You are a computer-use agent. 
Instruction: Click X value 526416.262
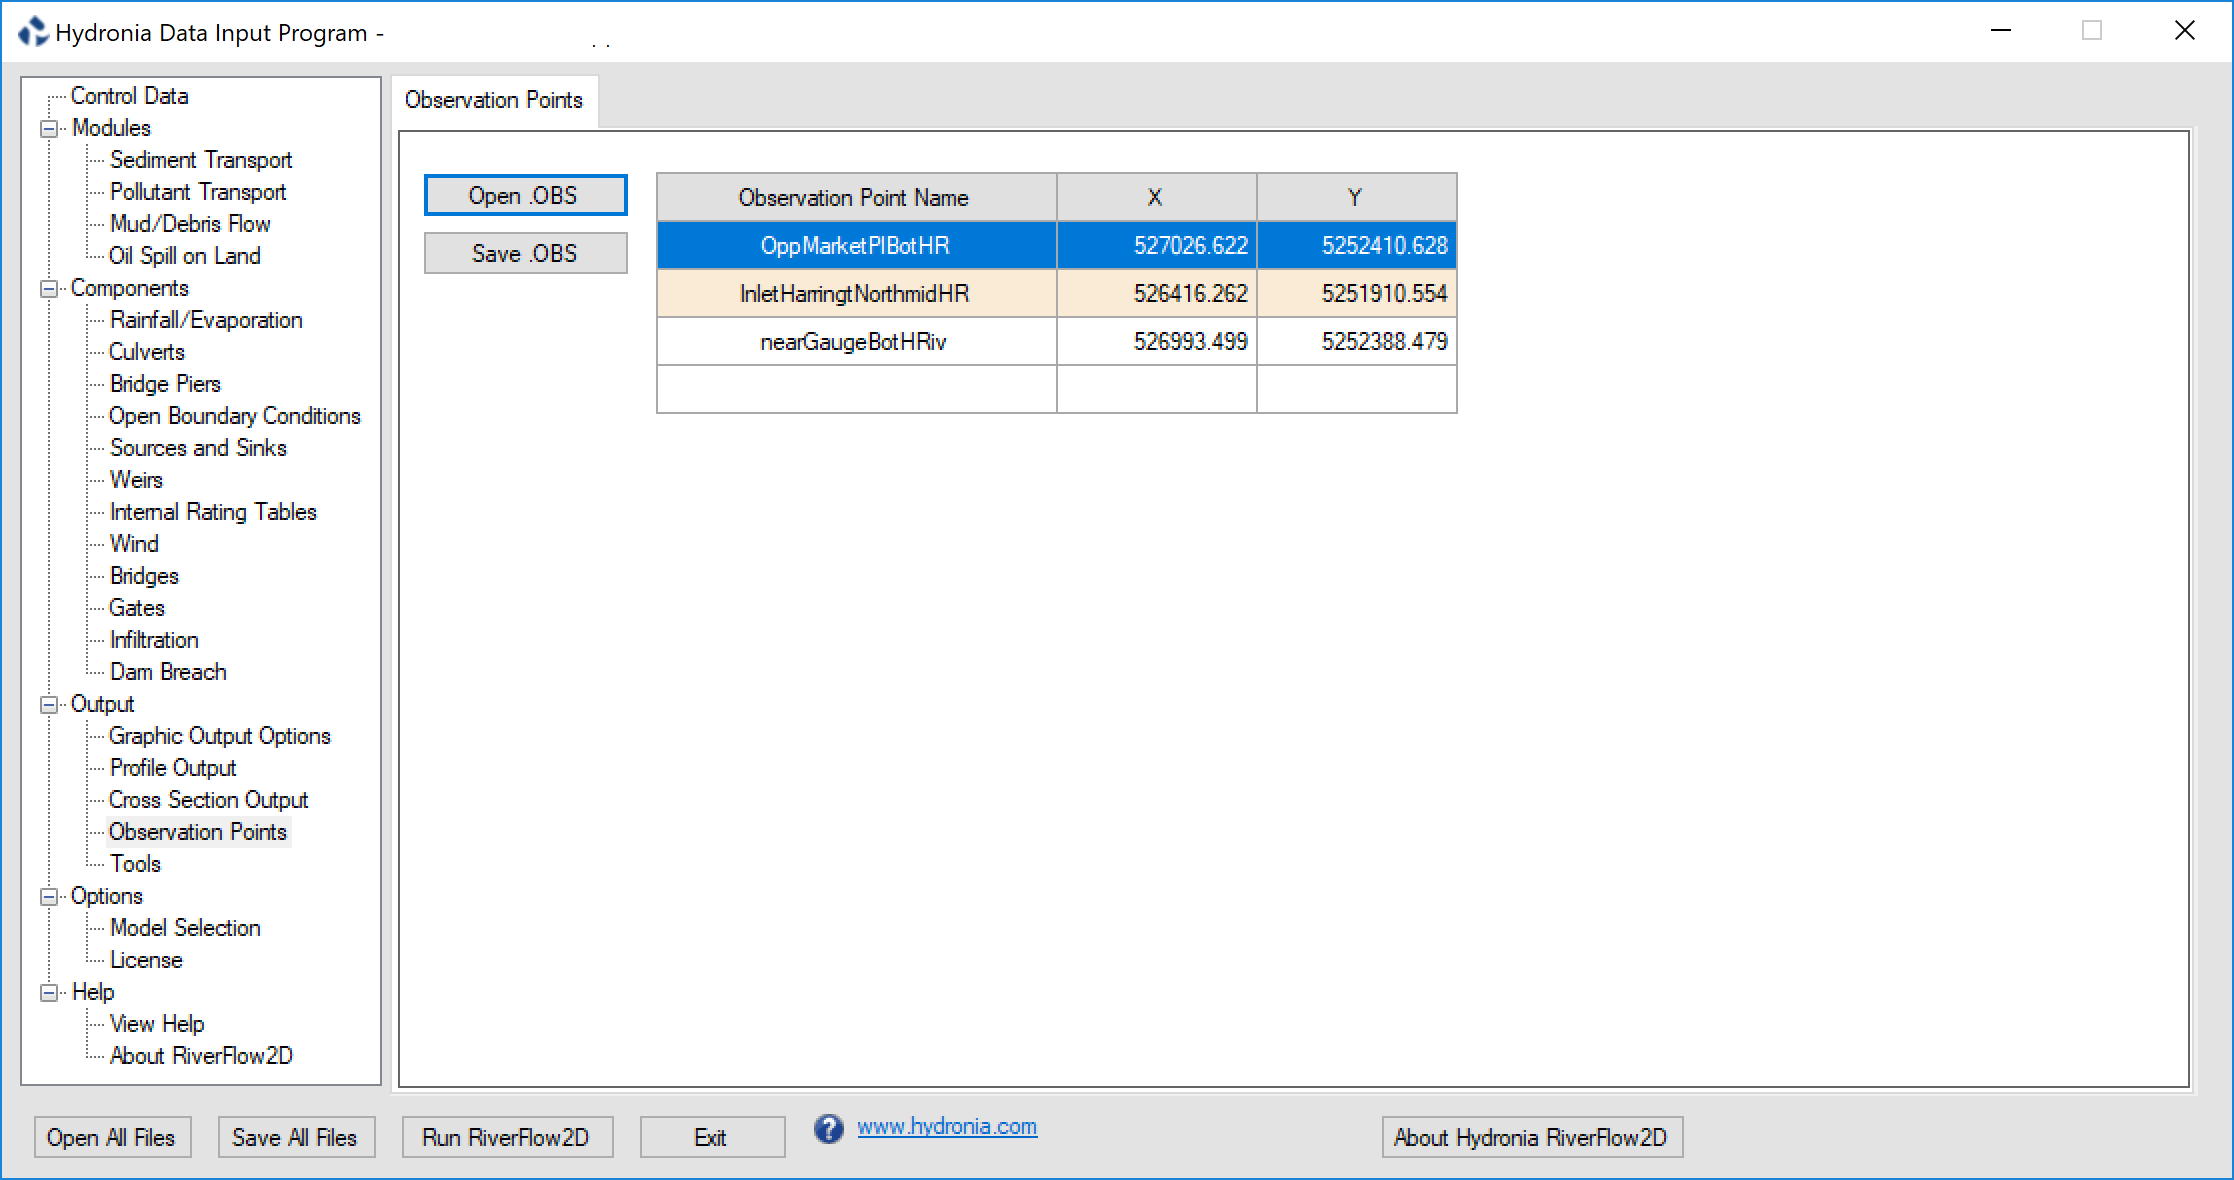click(1157, 293)
